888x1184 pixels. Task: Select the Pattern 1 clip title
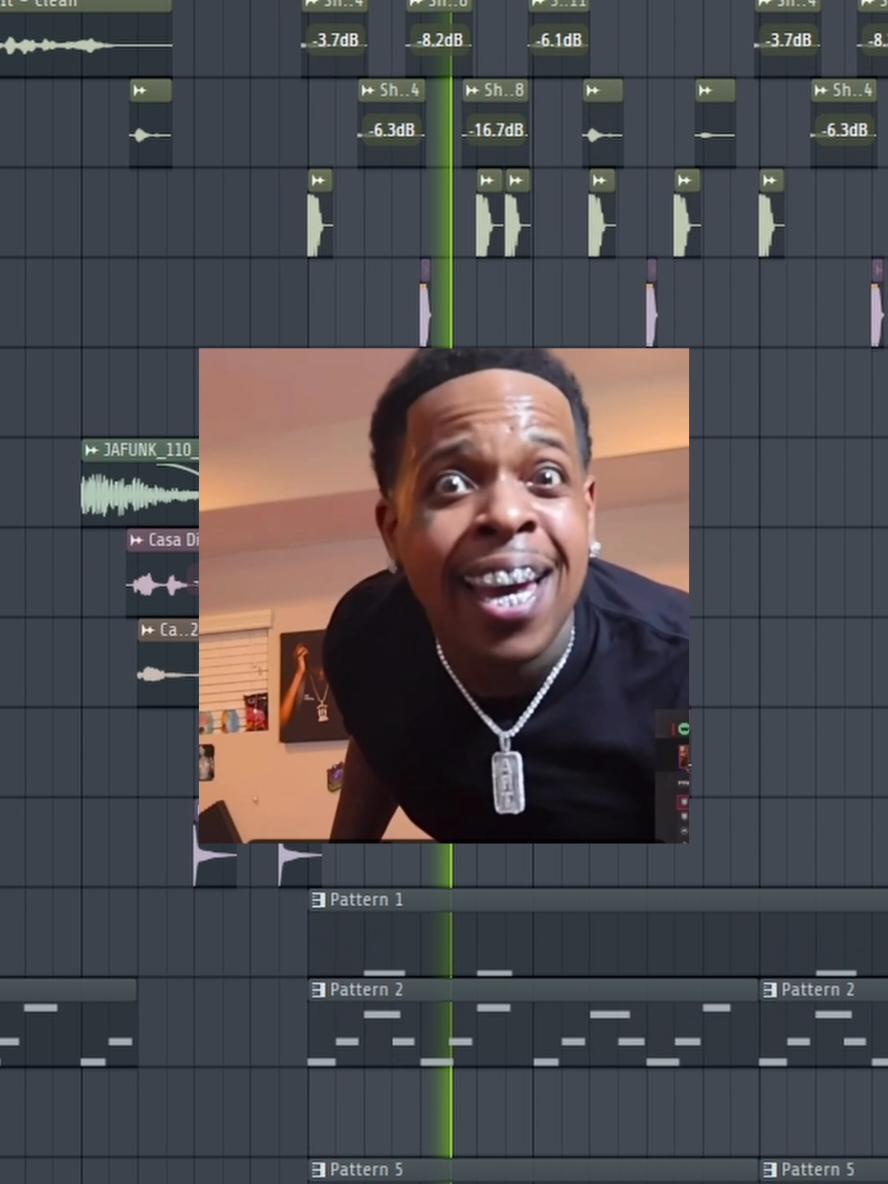coord(366,899)
